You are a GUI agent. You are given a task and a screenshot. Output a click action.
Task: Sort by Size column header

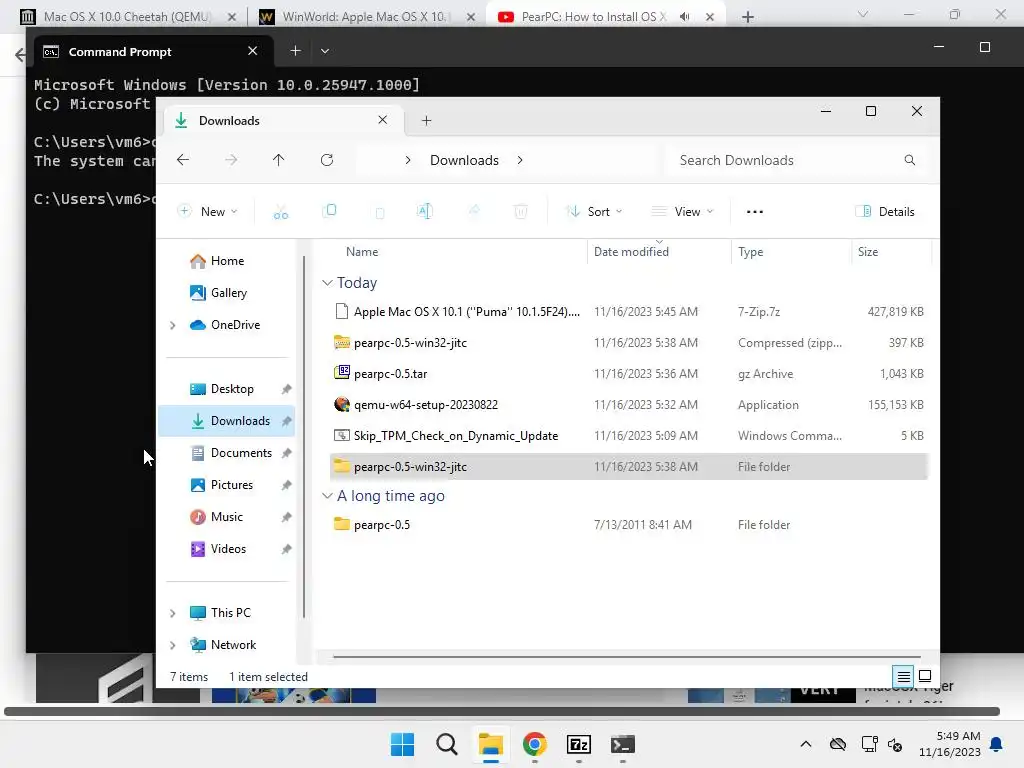[868, 252]
